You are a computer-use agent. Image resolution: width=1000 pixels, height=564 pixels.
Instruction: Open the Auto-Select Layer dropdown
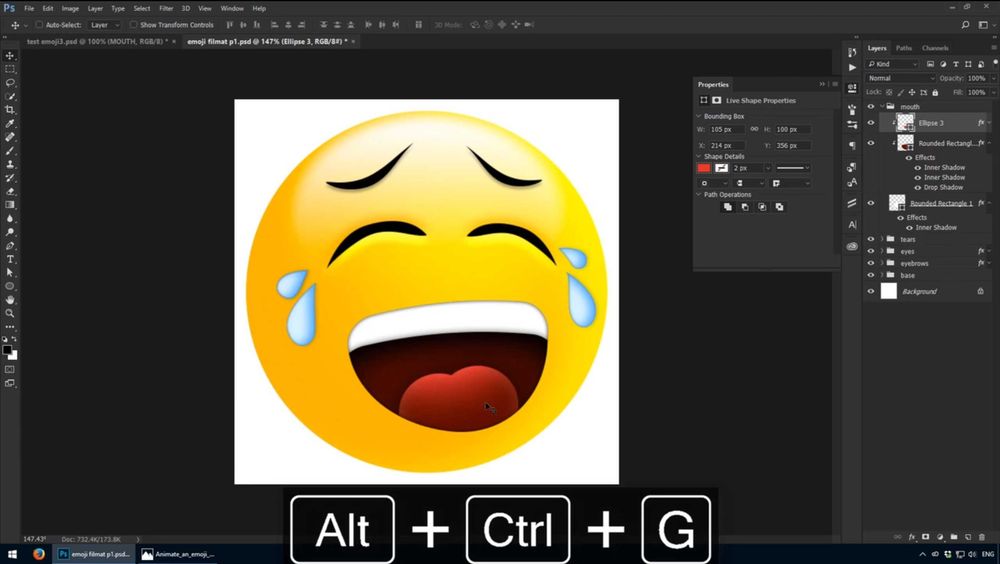[104, 25]
